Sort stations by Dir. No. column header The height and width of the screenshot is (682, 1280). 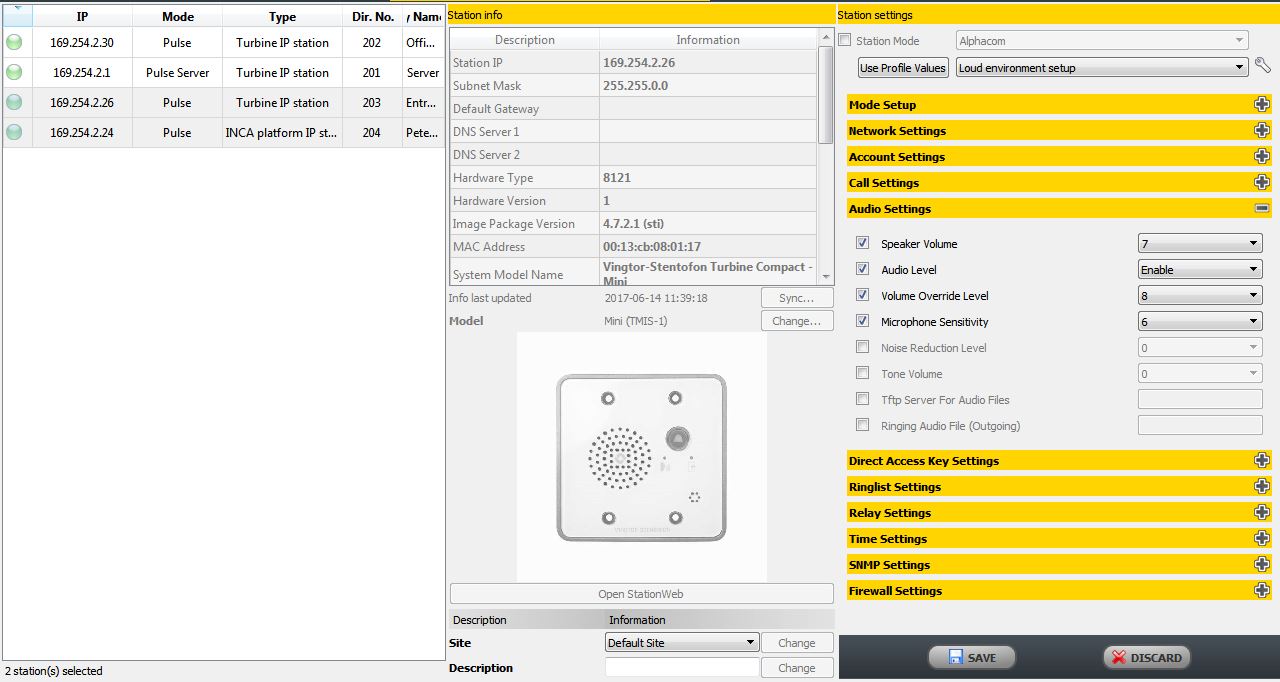372,16
